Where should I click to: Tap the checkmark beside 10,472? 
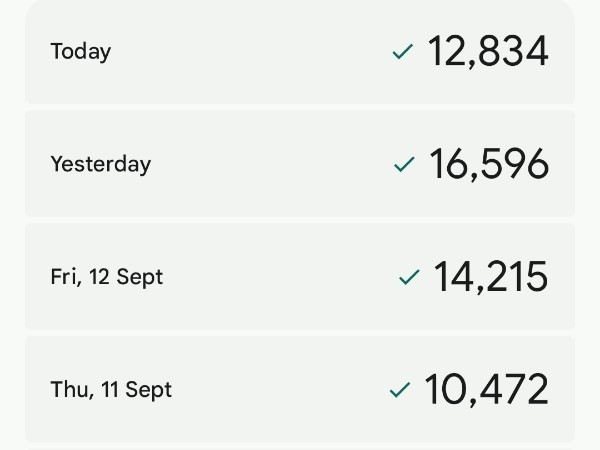(400, 390)
